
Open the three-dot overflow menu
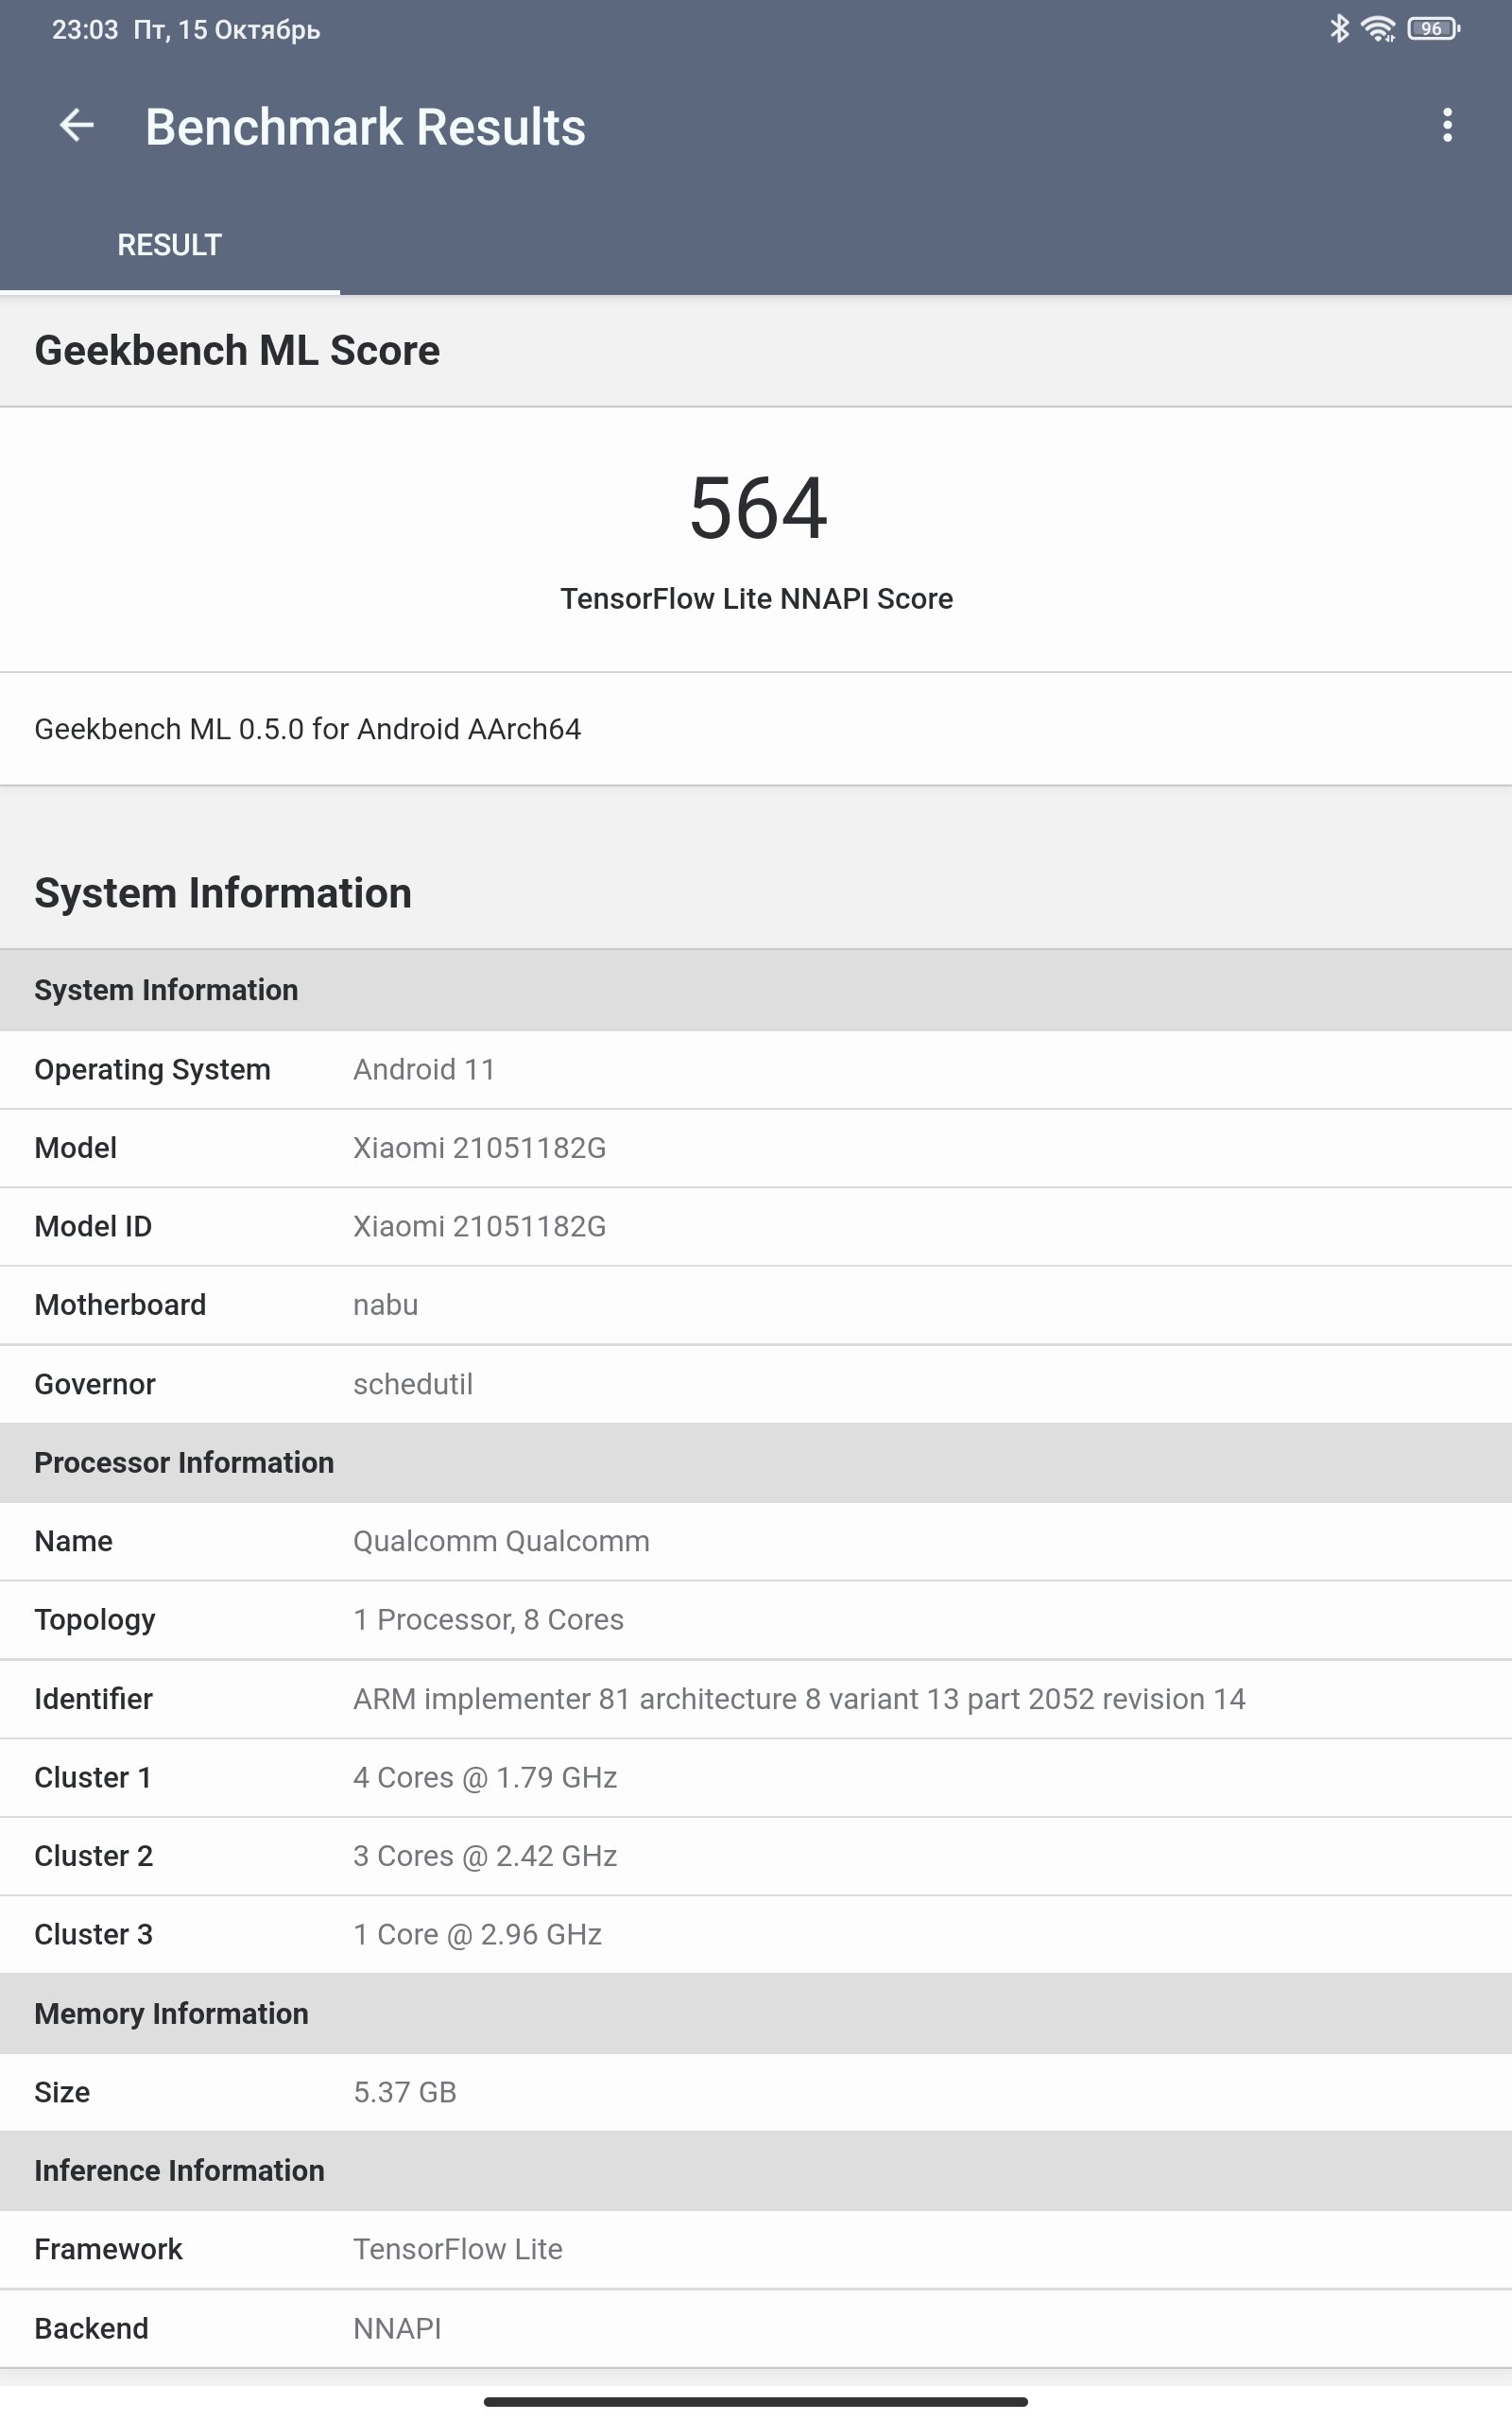1446,125
